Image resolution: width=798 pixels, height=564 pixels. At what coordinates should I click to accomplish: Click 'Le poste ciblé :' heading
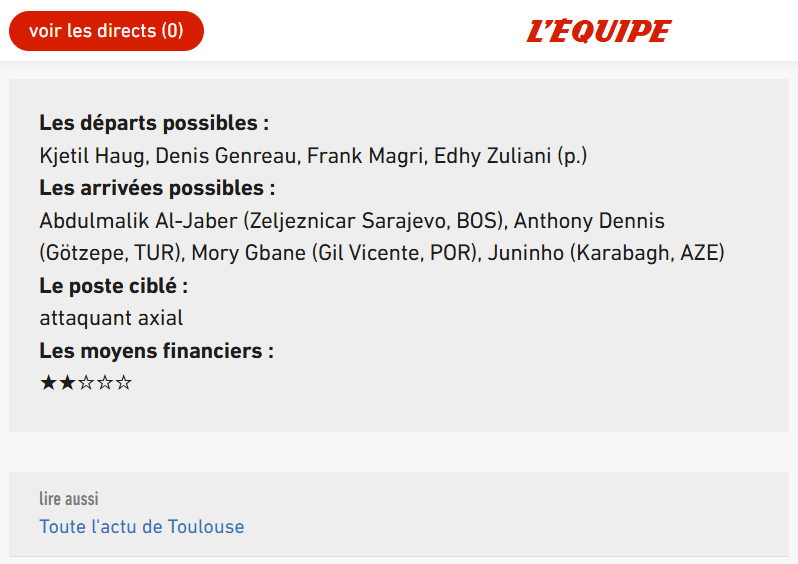(x=114, y=286)
